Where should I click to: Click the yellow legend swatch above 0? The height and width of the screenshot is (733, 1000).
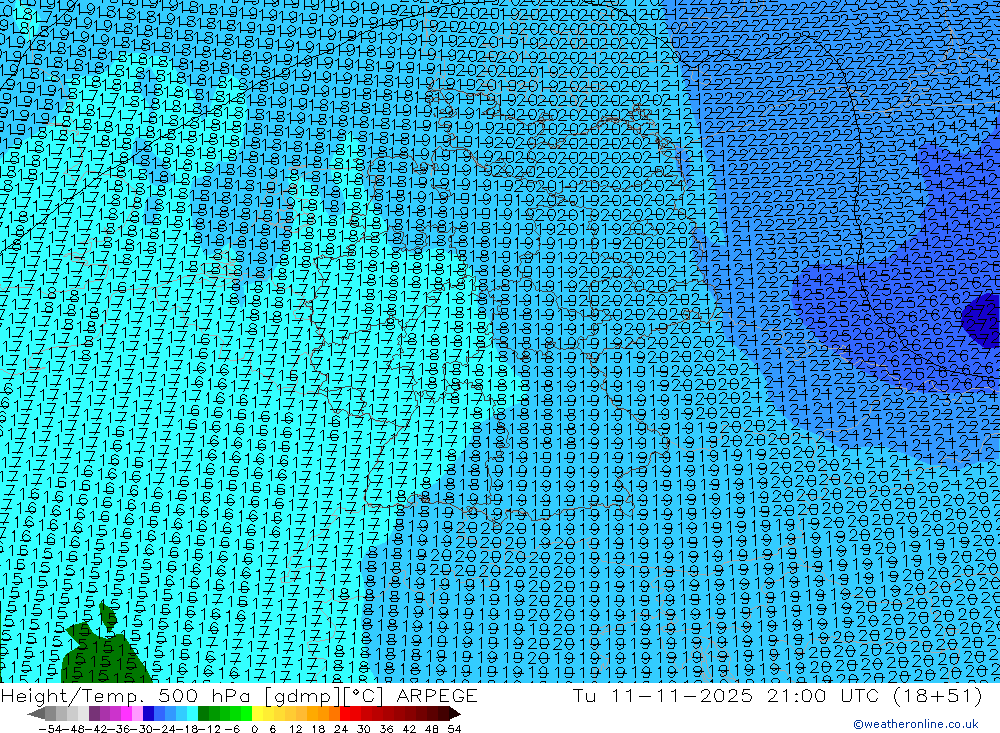point(257,714)
